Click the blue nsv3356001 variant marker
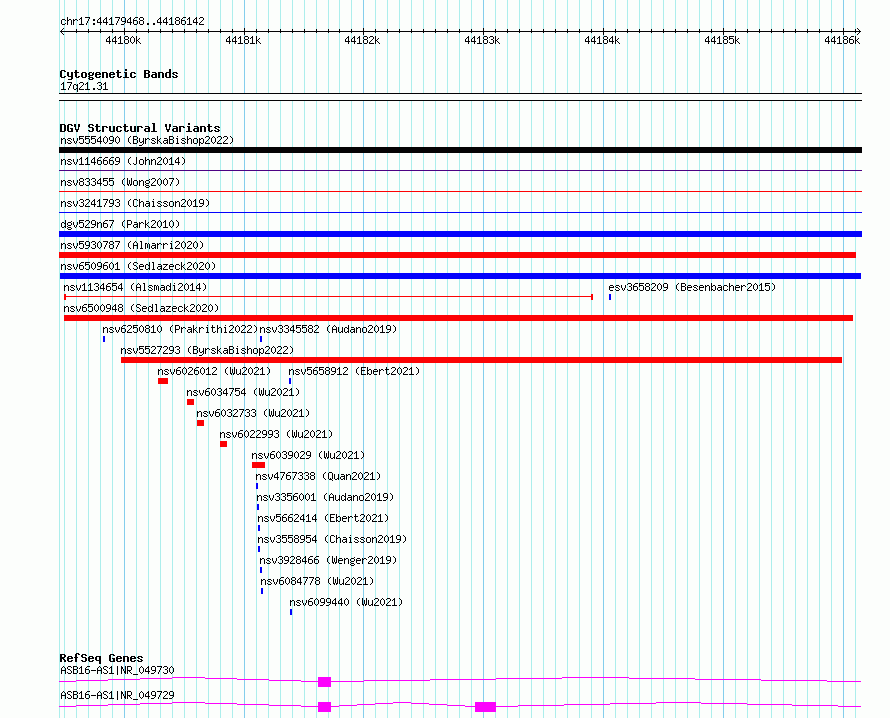 pyautogui.click(x=258, y=507)
